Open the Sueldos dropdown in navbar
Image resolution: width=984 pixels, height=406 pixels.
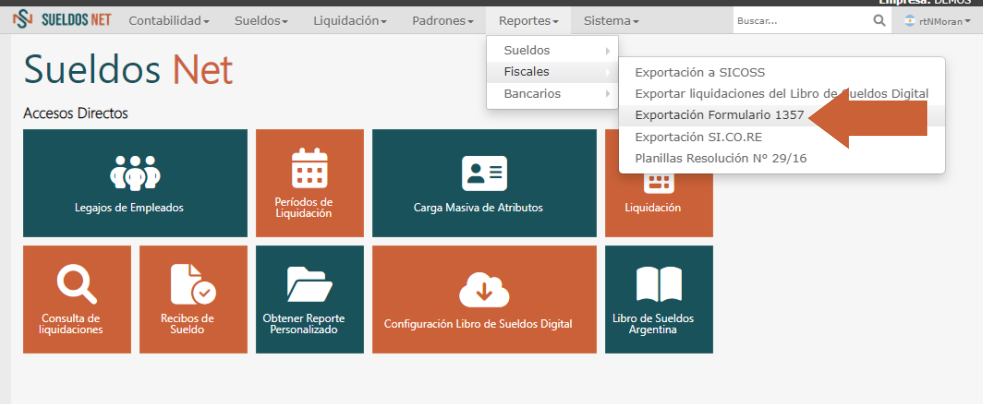tap(261, 21)
